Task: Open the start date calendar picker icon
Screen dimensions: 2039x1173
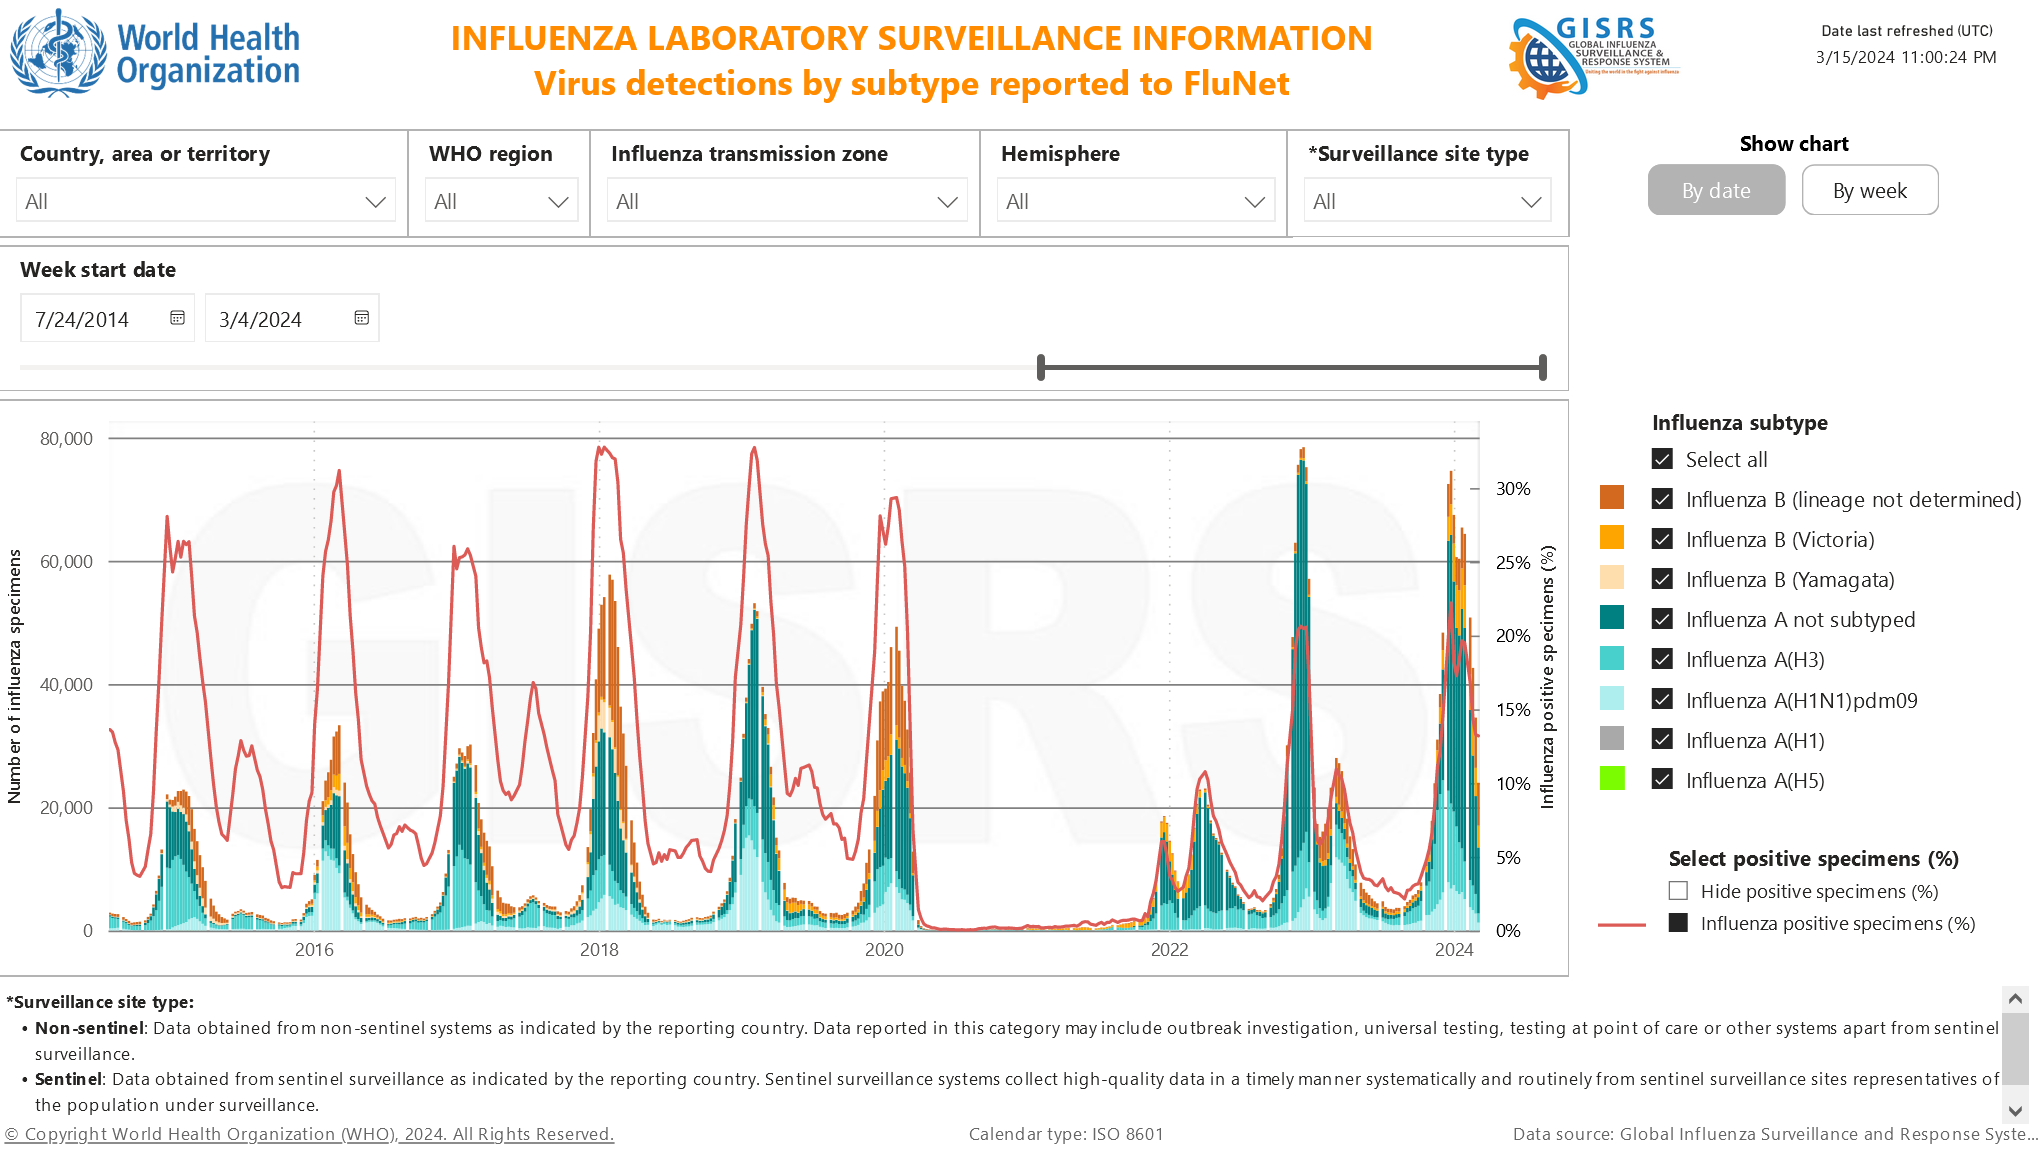Action: (177, 318)
